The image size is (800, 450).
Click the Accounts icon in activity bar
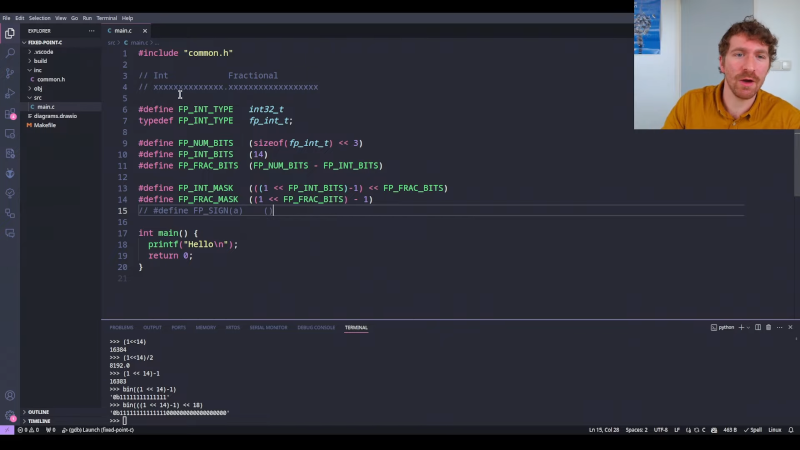click(10, 395)
